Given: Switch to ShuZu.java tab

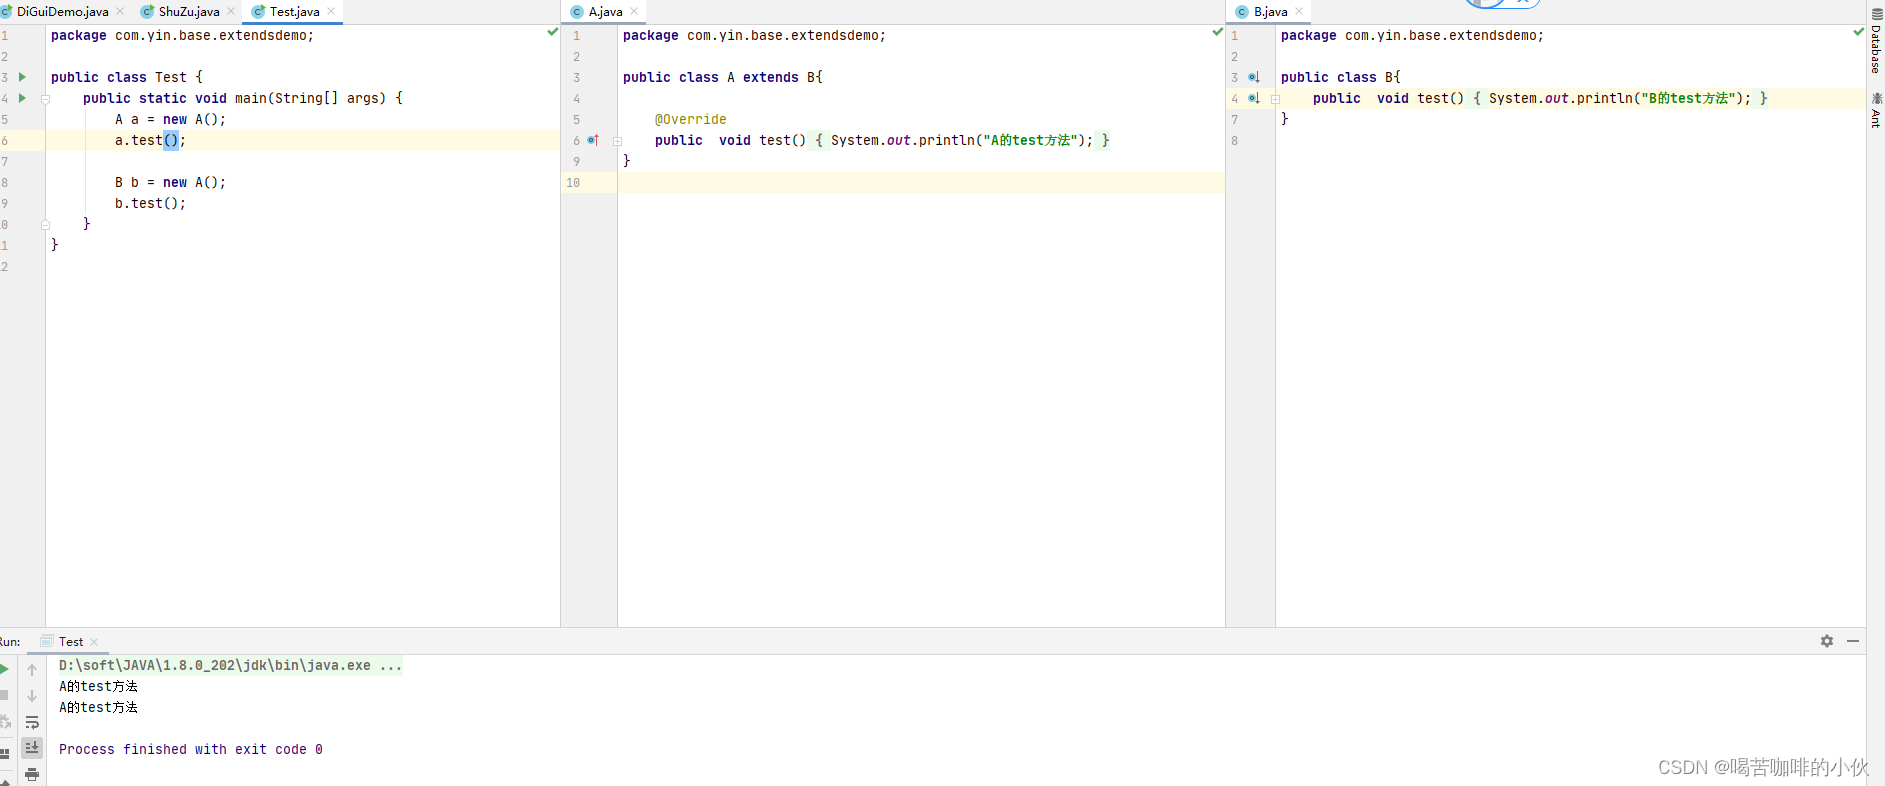Looking at the screenshot, I should click(x=188, y=12).
